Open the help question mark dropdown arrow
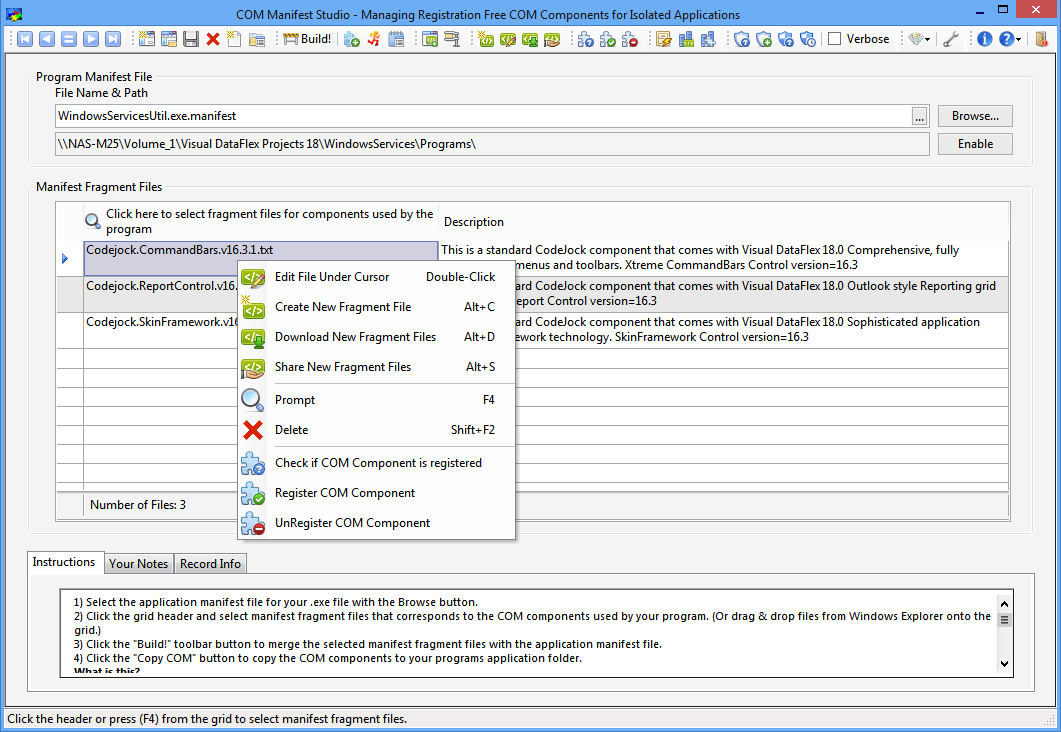This screenshot has height=732, width=1061. 1018,39
